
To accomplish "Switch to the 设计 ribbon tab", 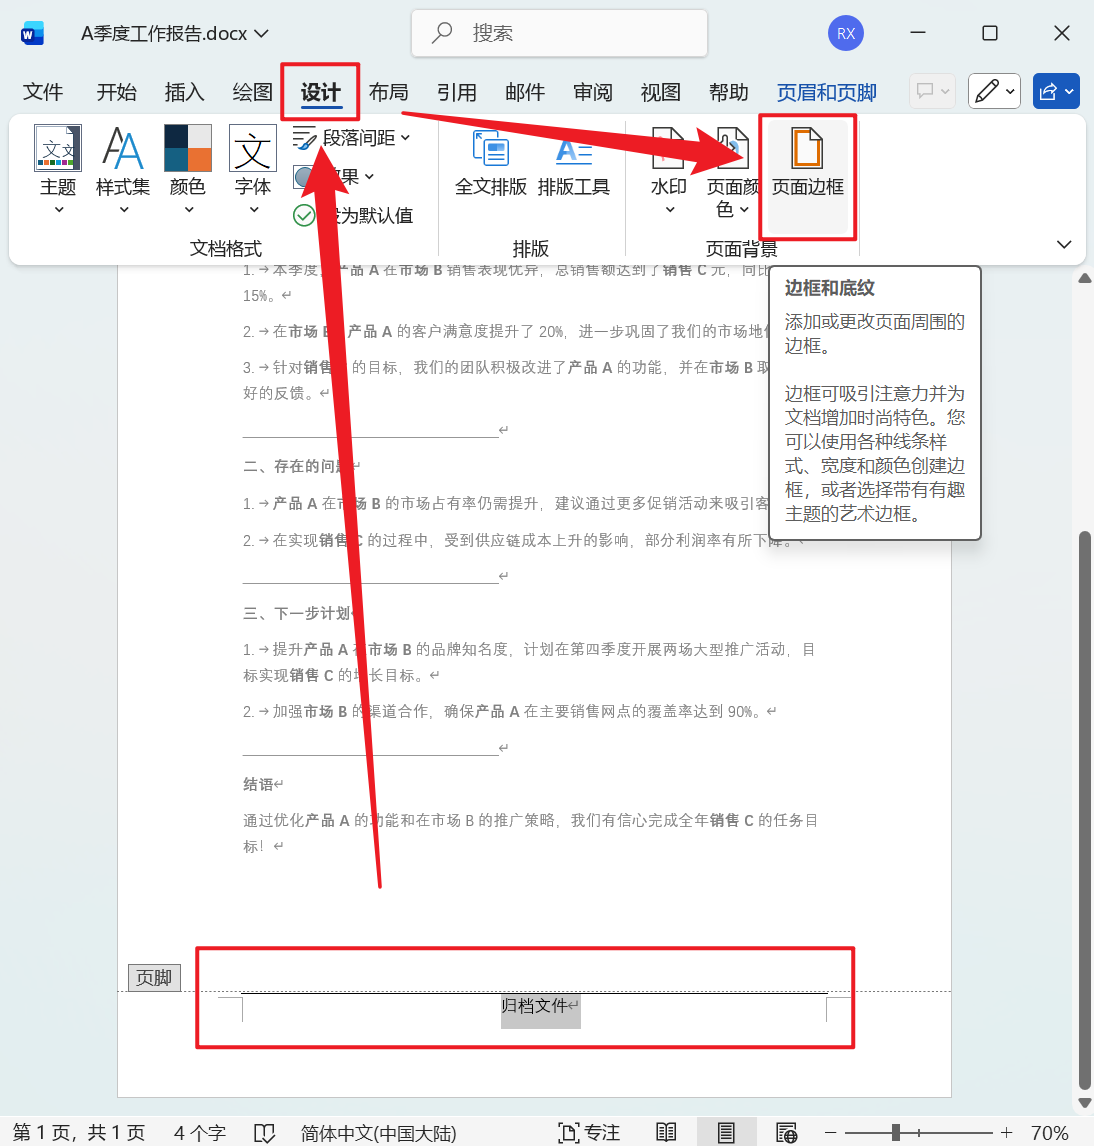I will pos(320,91).
